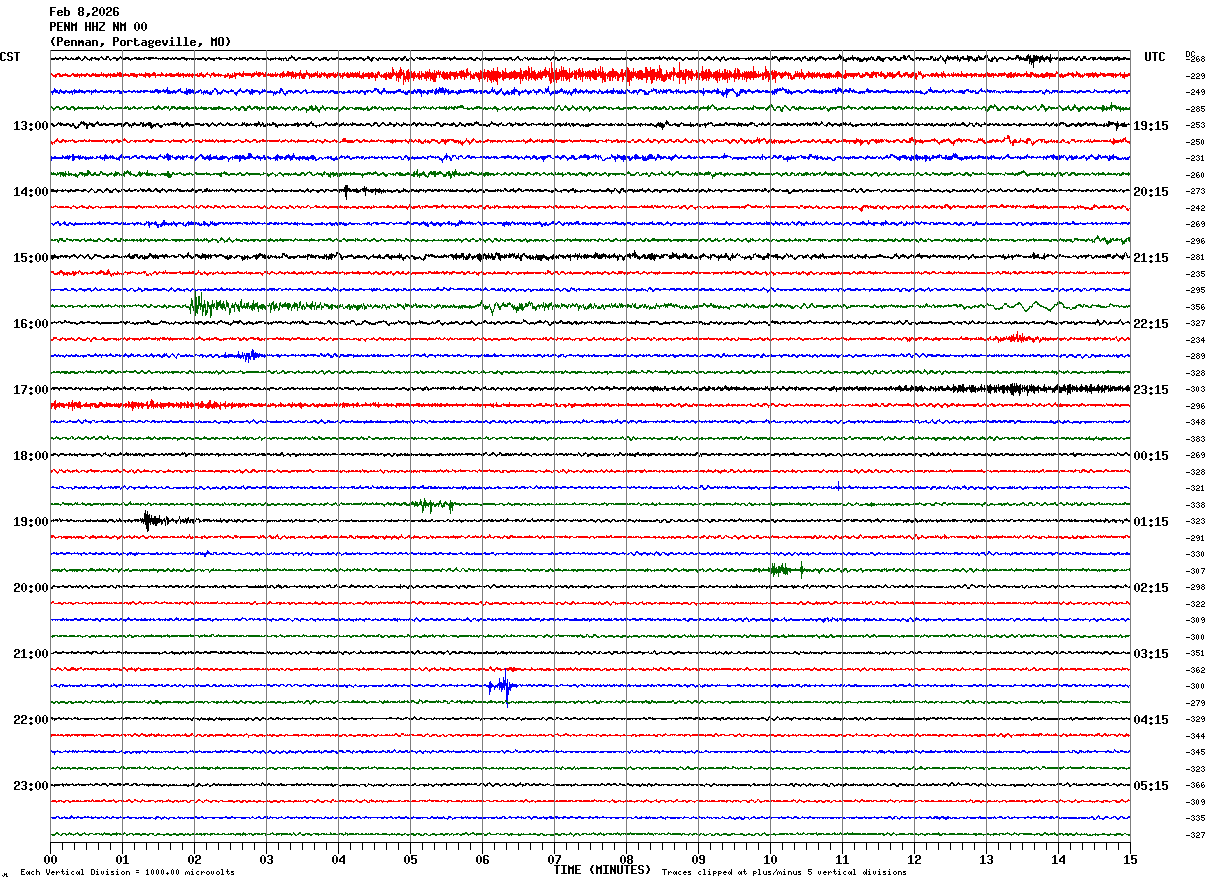The width and height of the screenshot is (1210, 886).
Task: Select the 19:15 UTC time label
Action: [1151, 126]
